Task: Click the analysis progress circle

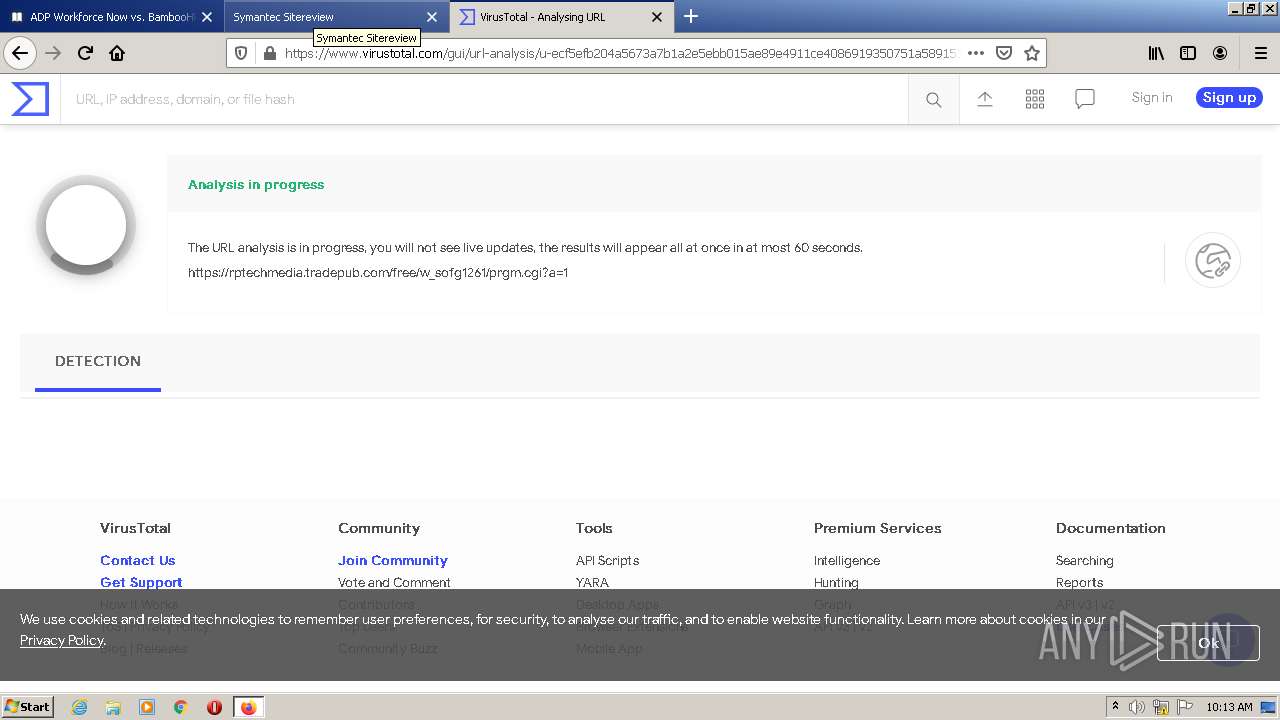Action: point(86,225)
